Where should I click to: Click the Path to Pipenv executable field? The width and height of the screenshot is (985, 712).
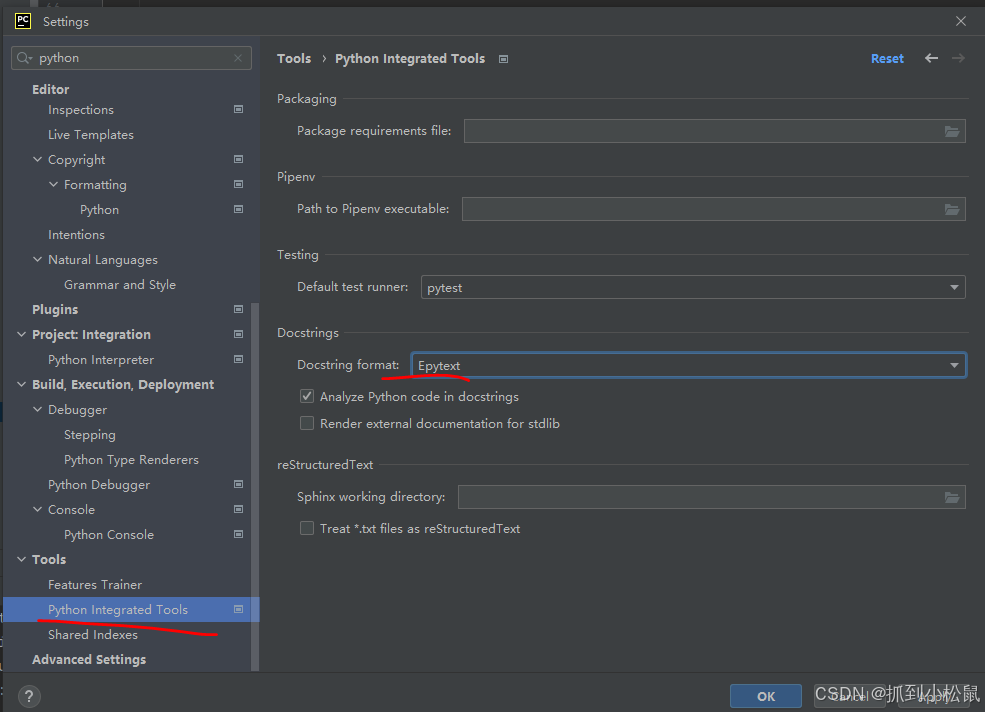point(714,209)
